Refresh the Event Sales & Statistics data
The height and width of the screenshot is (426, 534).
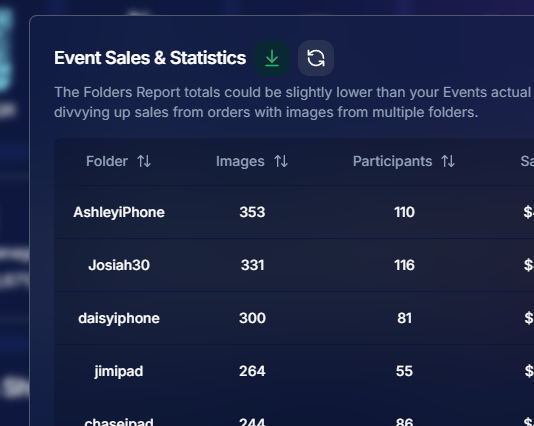pyautogui.click(x=316, y=58)
